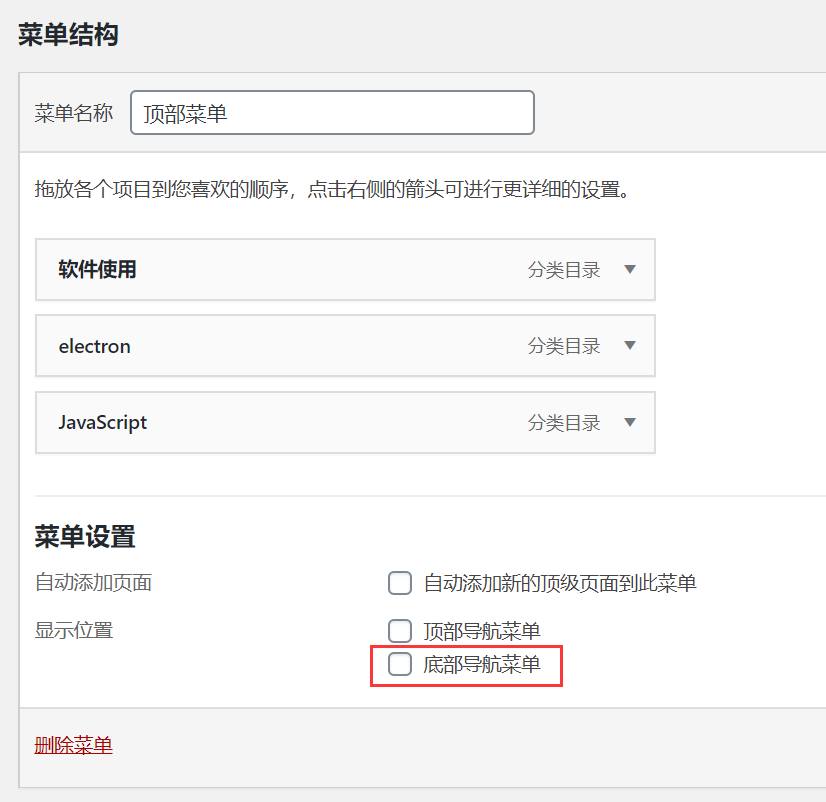Expand the electron menu item arrow
This screenshot has width=826, height=802.
tap(630, 346)
